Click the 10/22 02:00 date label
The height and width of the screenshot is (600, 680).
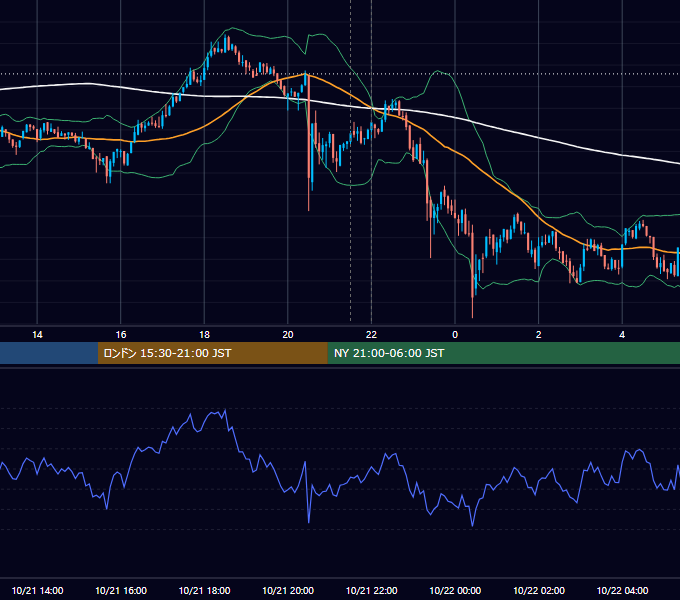pos(539,590)
